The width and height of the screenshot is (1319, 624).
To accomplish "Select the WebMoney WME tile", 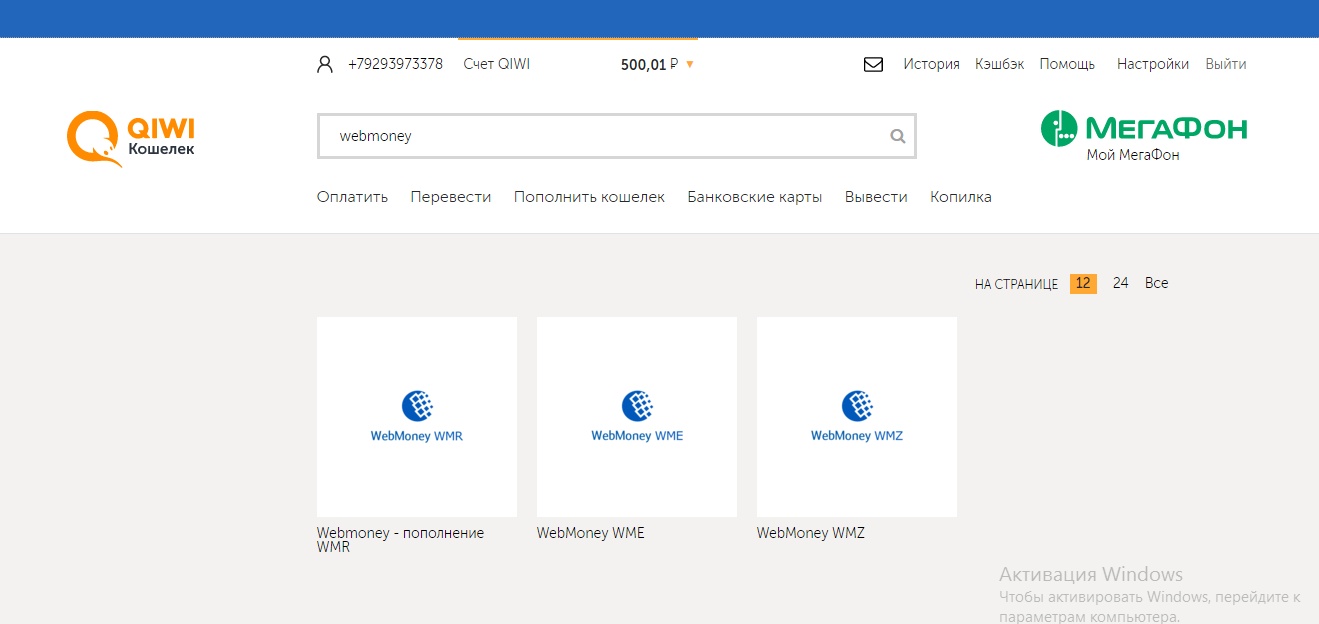I will (x=636, y=417).
